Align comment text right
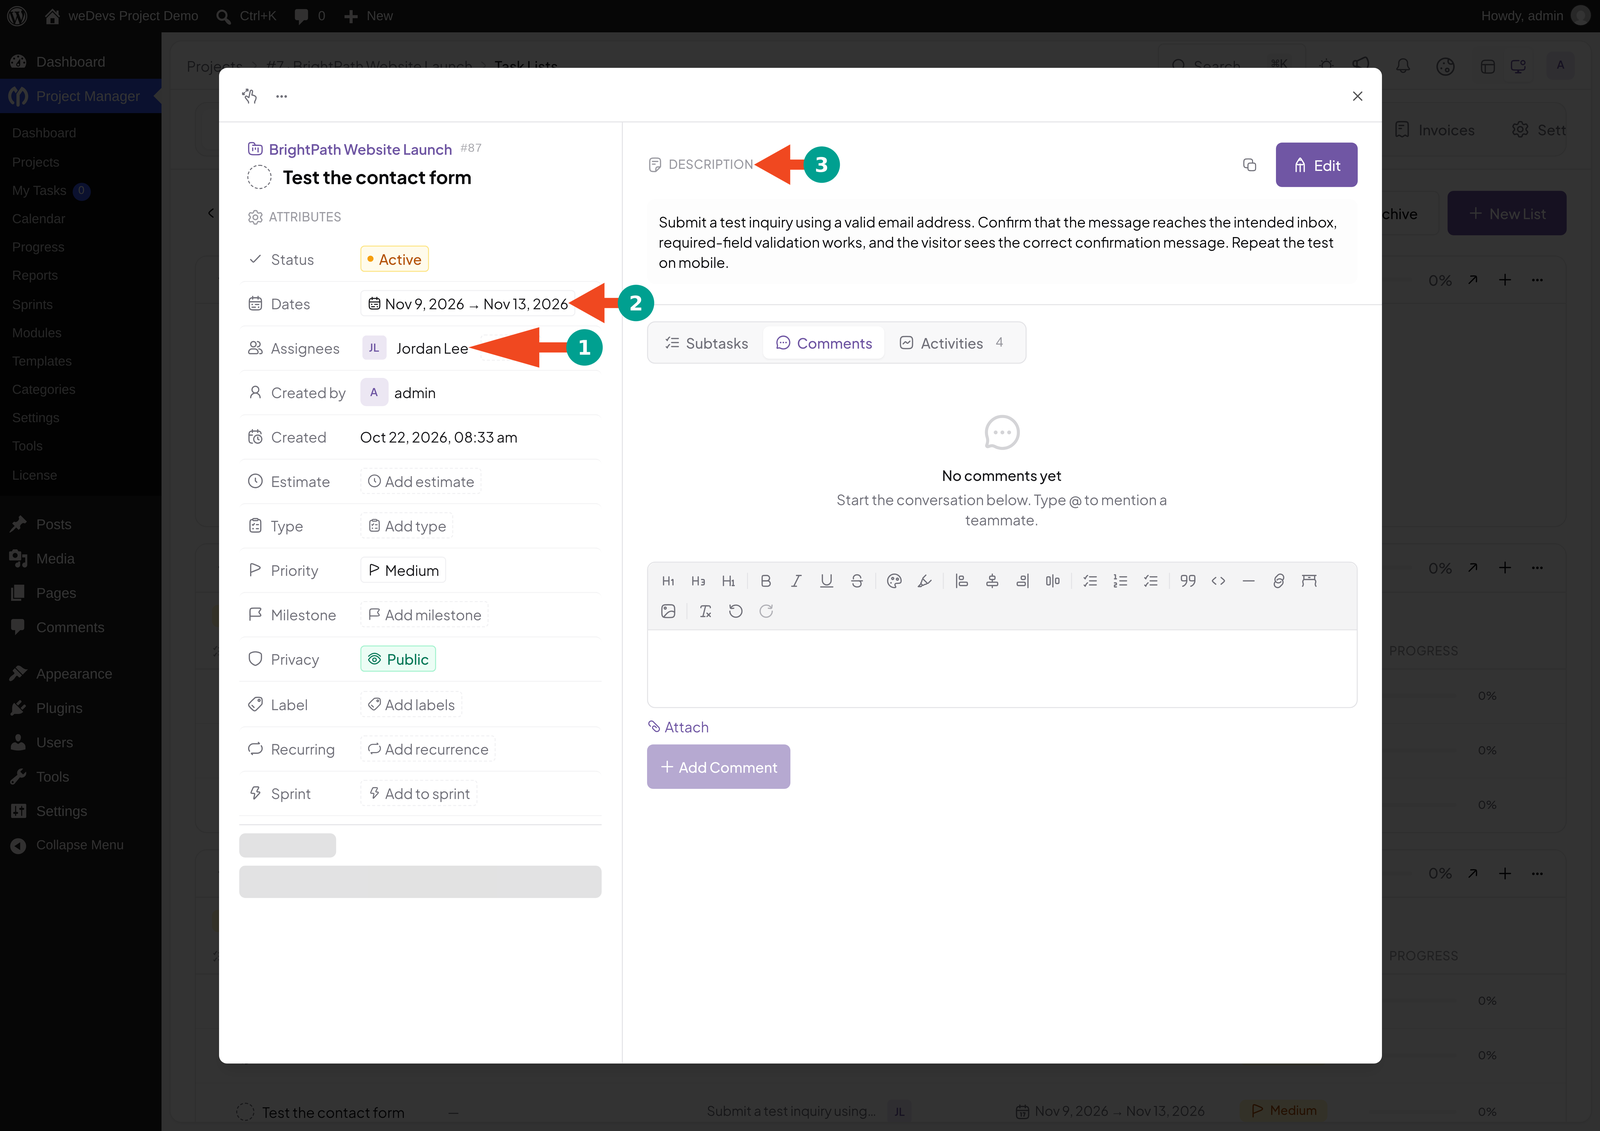This screenshot has height=1131, width=1600. point(1022,581)
